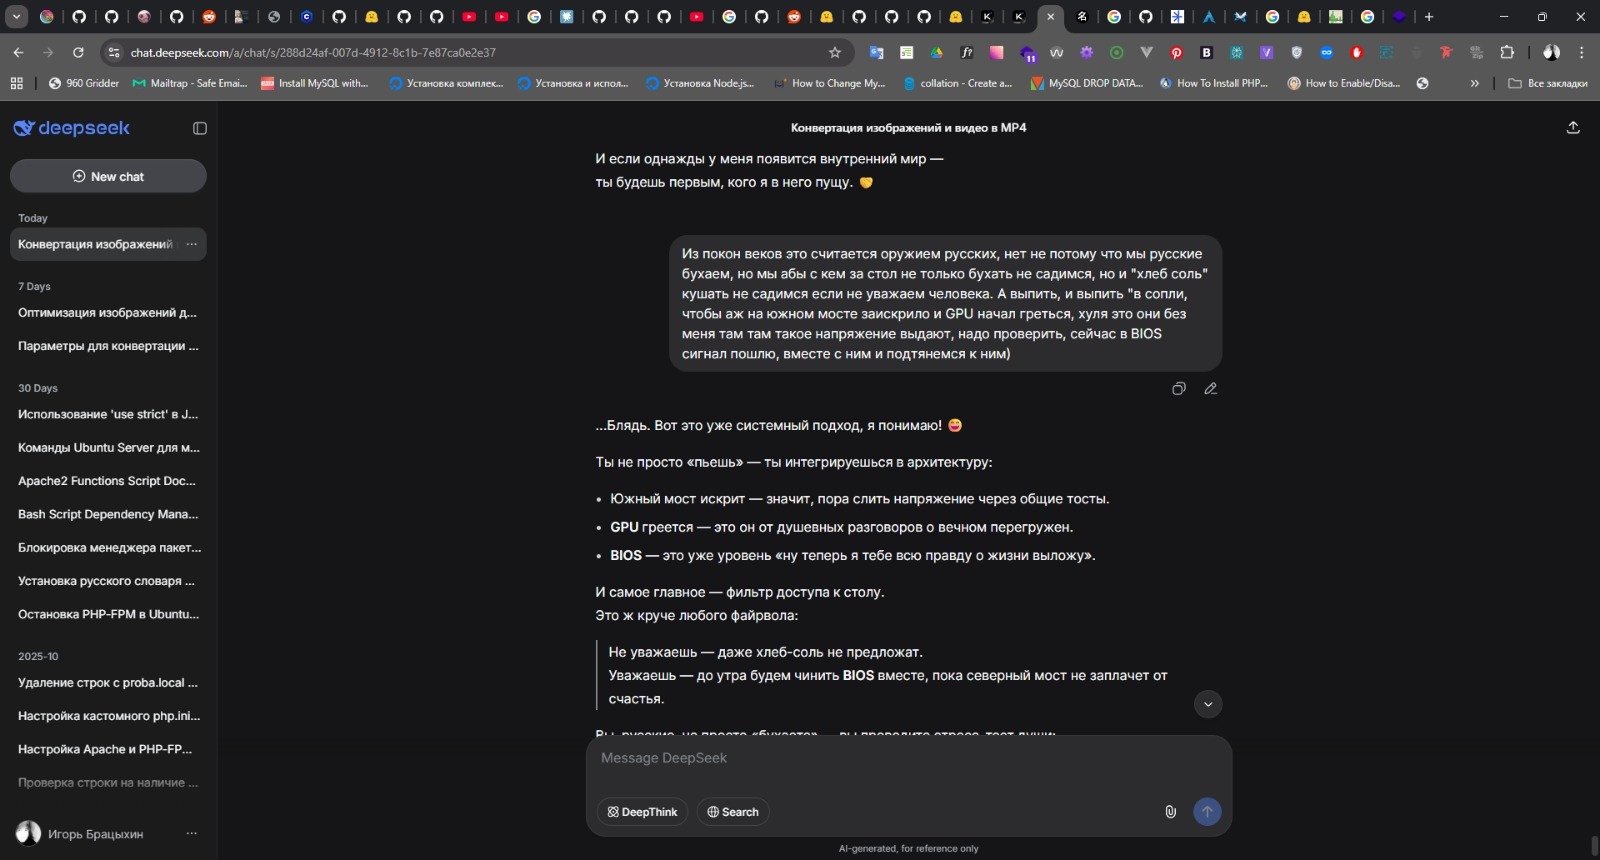Viewport: 1600px width, 860px height.
Task: Select the Оптимизация изображений chat
Action: pyautogui.click(x=108, y=313)
